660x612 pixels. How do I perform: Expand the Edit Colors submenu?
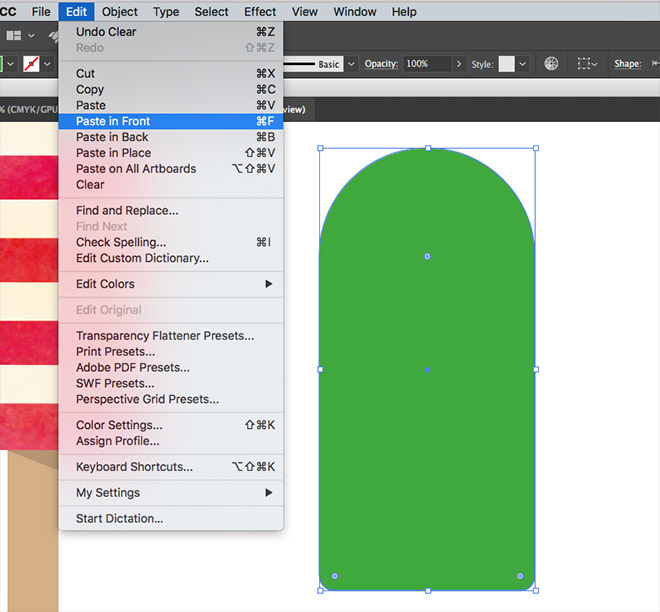(171, 284)
